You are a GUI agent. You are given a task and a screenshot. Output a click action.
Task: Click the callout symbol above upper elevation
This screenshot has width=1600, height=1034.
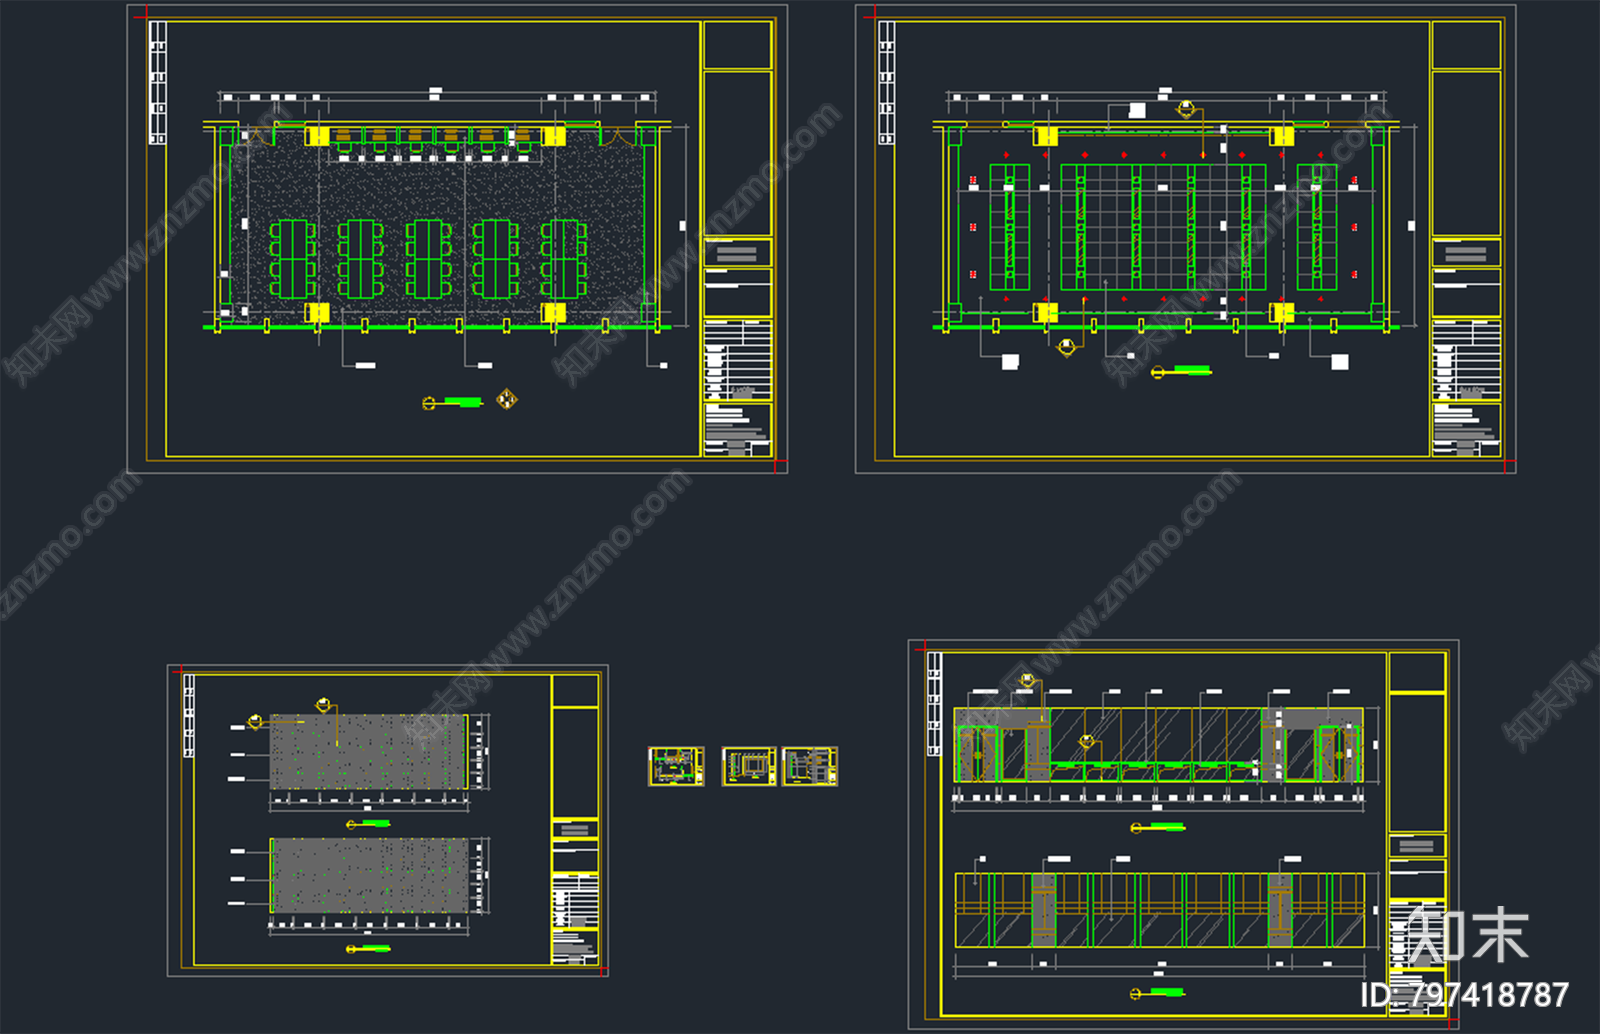coord(1027,681)
